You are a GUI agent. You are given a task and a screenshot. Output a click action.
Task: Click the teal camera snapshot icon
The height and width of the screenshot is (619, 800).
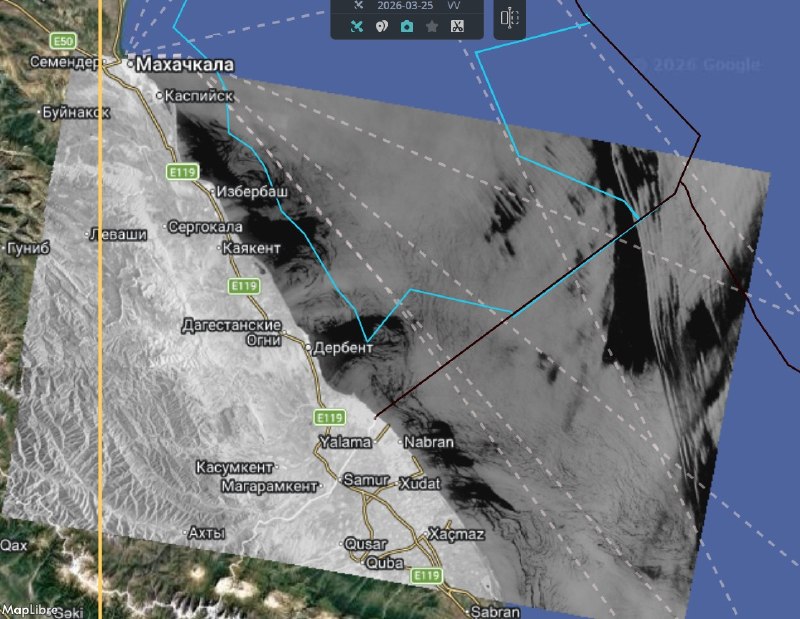click(x=407, y=26)
